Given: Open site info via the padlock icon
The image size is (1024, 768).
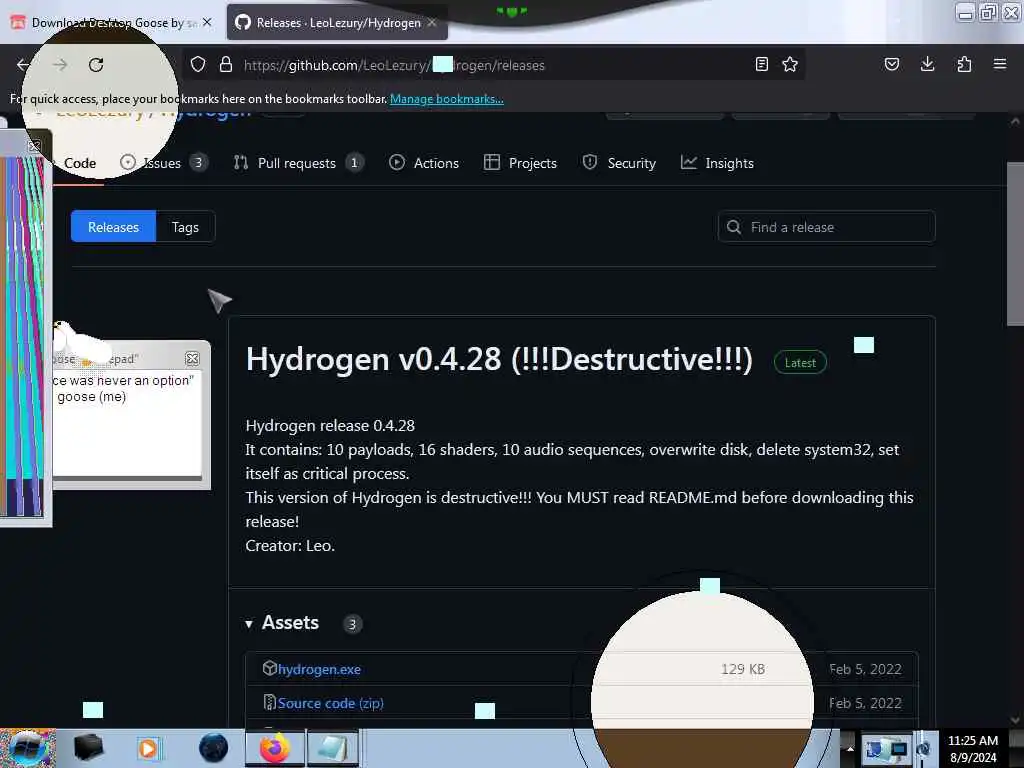Looking at the screenshot, I should coord(226,65).
